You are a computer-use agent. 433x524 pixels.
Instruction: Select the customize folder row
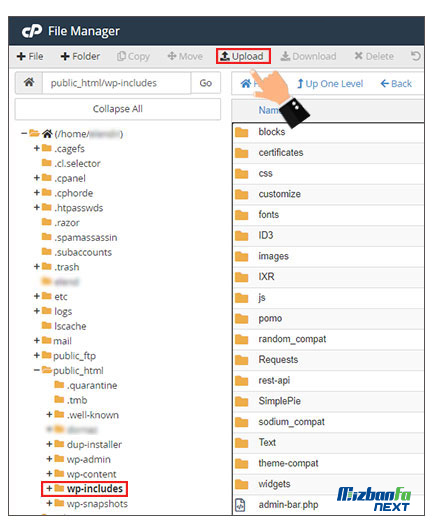pos(328,194)
